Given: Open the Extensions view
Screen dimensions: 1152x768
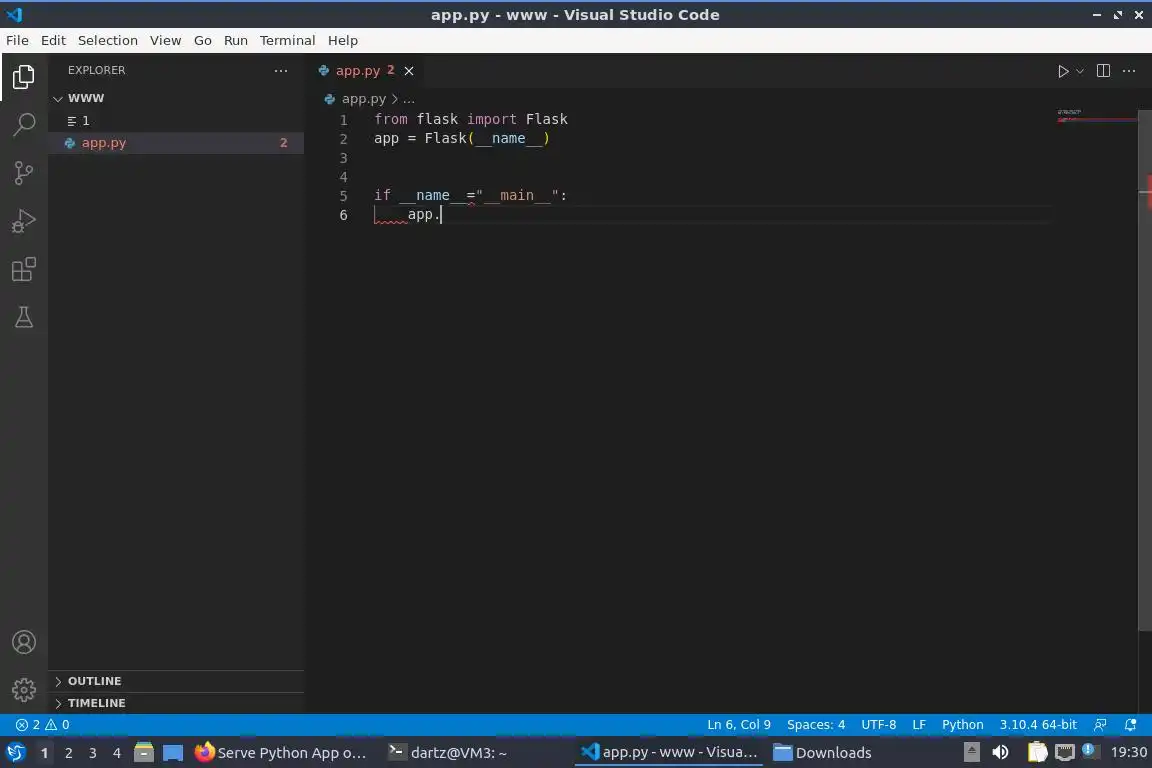Looking at the screenshot, I should pyautogui.click(x=24, y=269).
